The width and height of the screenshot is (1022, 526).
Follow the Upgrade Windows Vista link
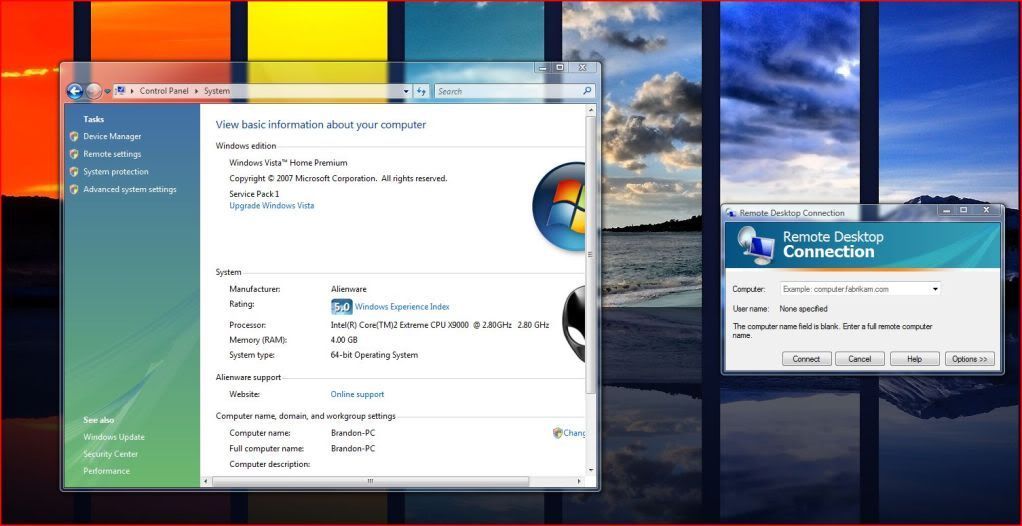point(272,205)
